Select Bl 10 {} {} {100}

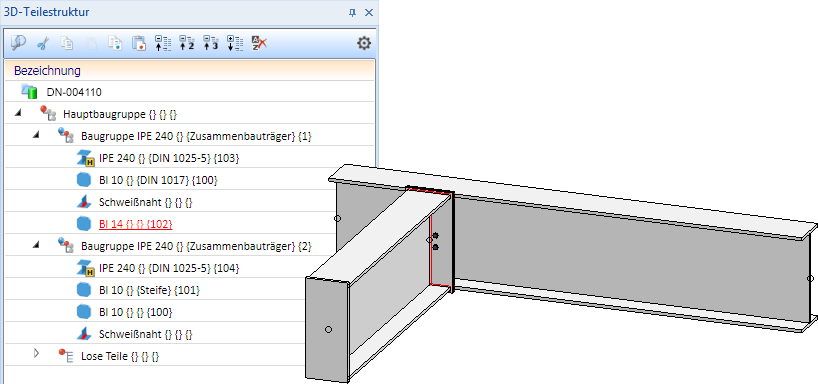tap(136, 312)
